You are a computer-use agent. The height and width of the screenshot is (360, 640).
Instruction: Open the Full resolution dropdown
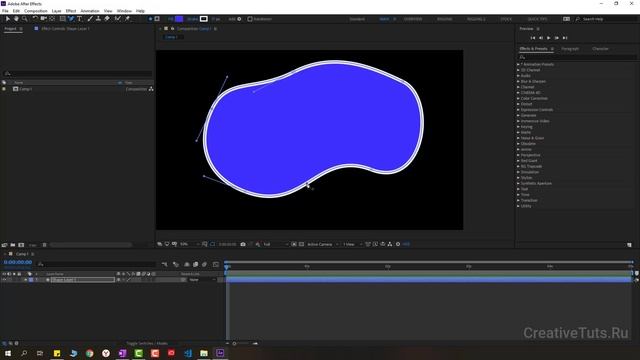[x=275, y=244]
